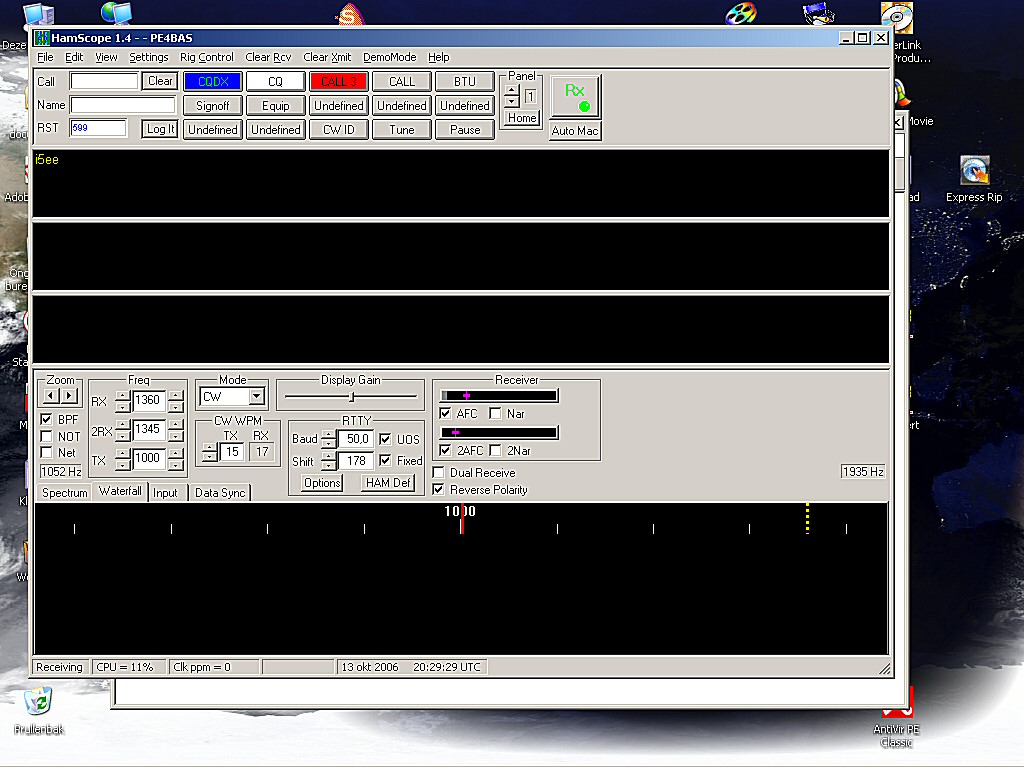The width and height of the screenshot is (1024, 768).
Task: Open the Mode dropdown showing CW
Action: click(256, 396)
